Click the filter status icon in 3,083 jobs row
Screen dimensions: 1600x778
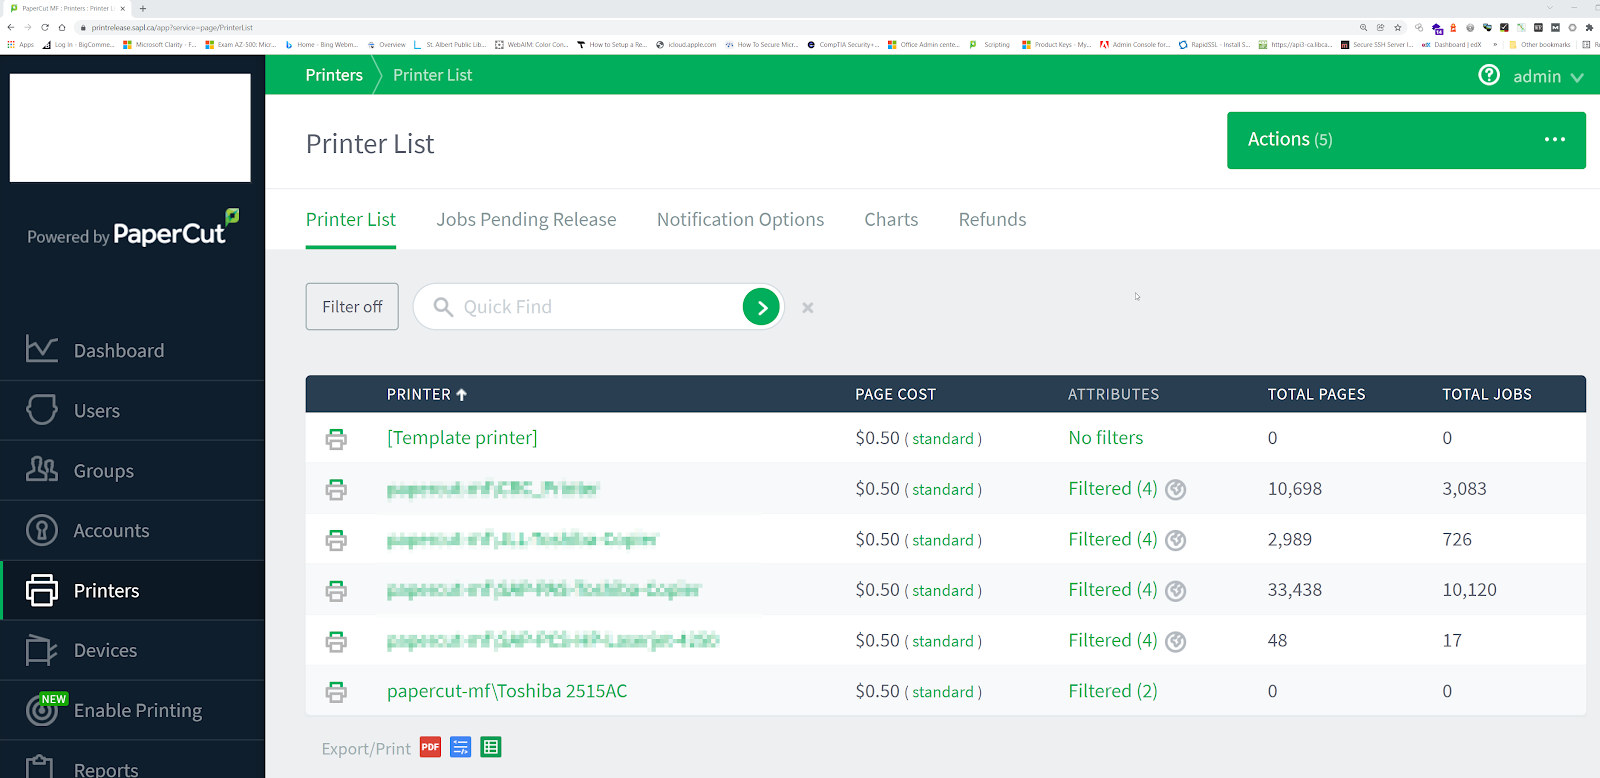pyautogui.click(x=1176, y=490)
